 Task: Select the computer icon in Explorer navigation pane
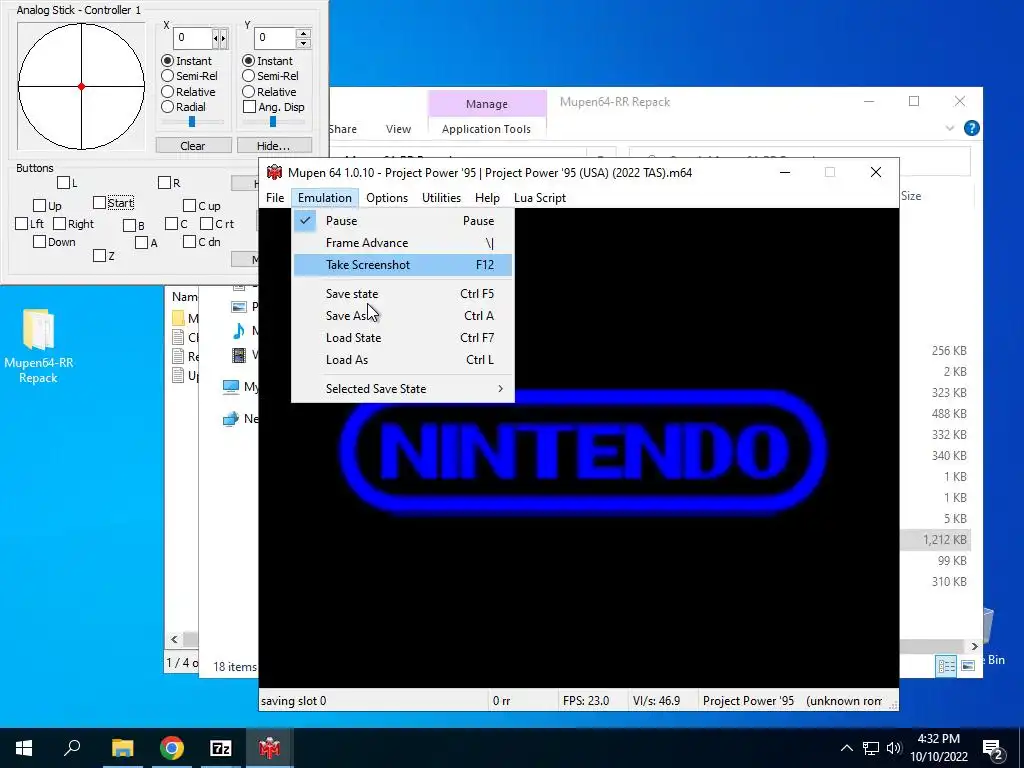tap(231, 387)
